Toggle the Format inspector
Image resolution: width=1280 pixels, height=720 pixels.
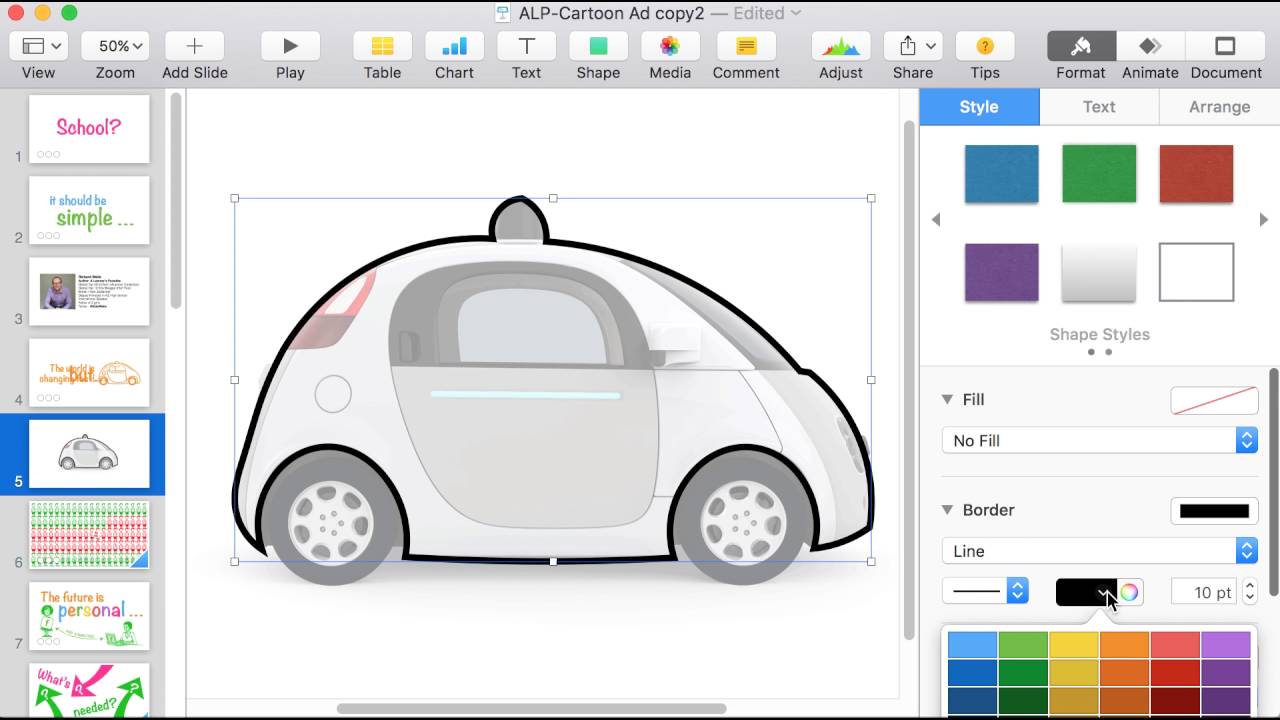point(1081,46)
